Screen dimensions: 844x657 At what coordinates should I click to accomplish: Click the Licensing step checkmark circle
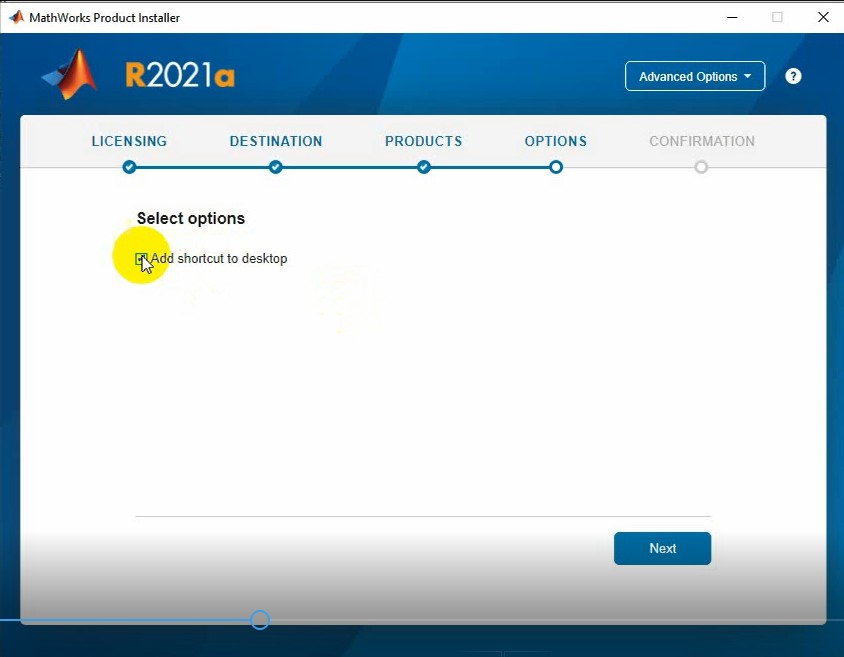coord(129,167)
